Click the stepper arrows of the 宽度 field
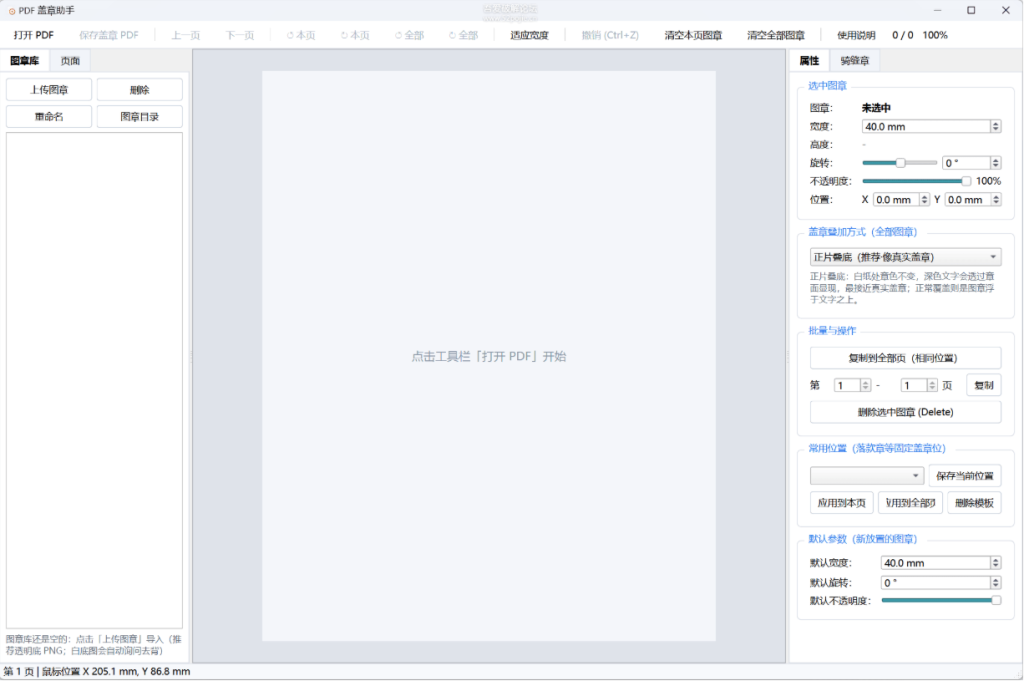1024x681 pixels. pos(996,127)
